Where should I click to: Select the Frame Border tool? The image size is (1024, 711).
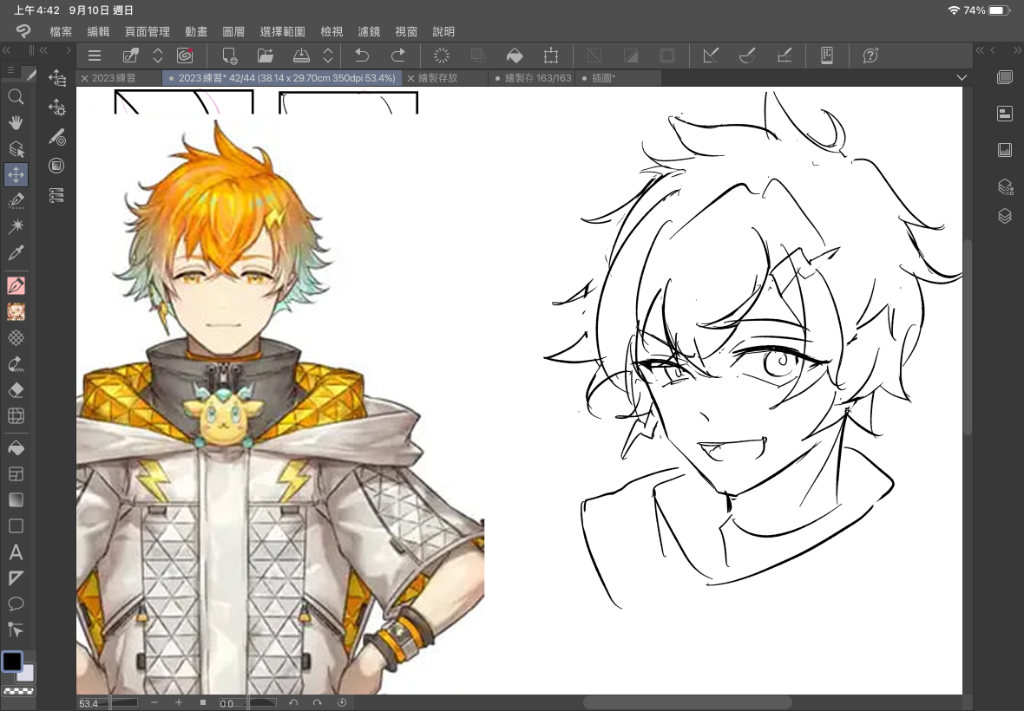pos(16,474)
